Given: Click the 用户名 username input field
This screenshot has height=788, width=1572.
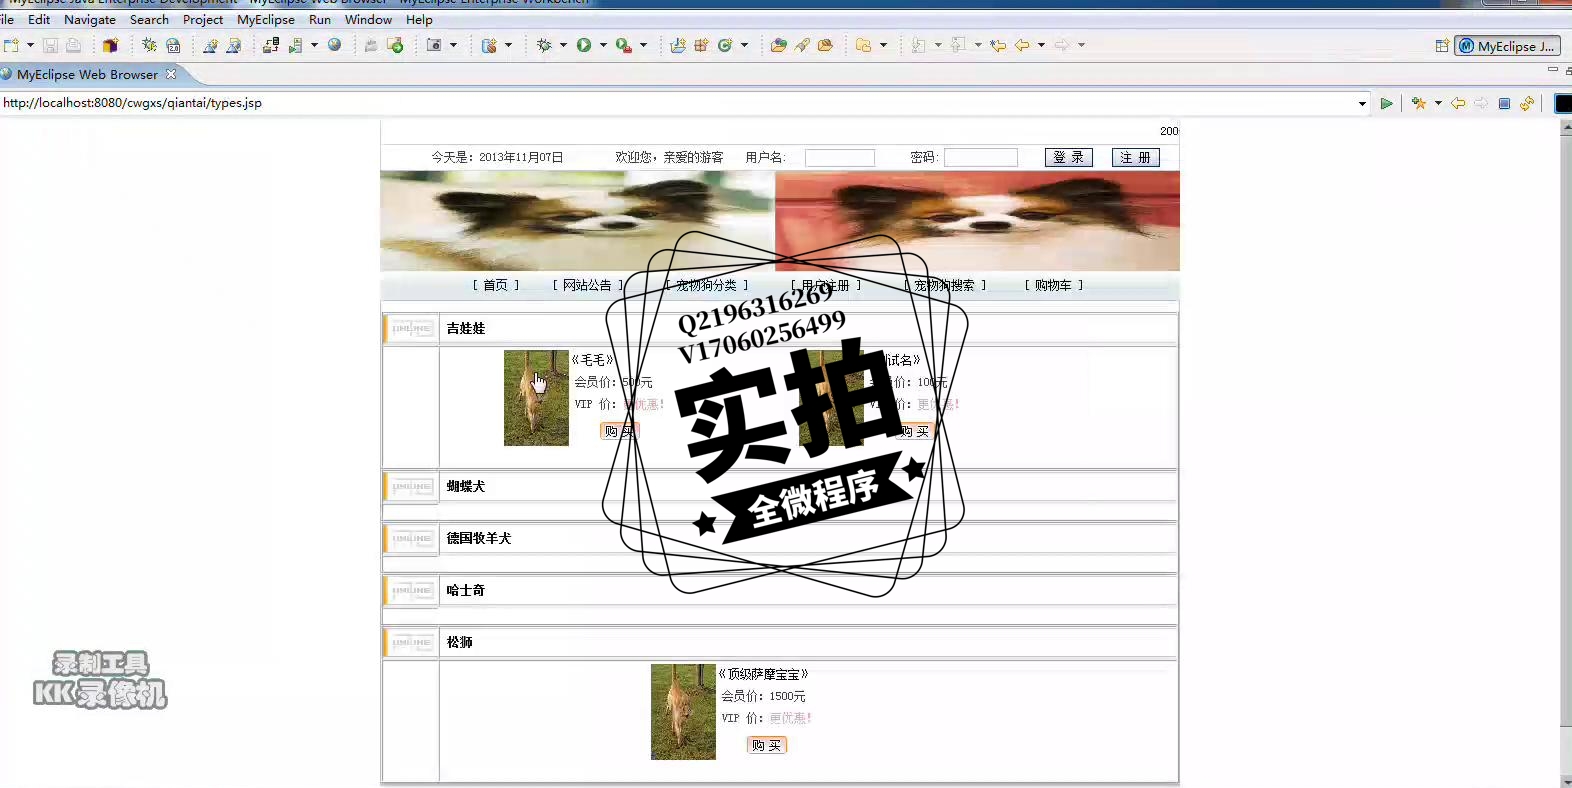Looking at the screenshot, I should [840, 158].
